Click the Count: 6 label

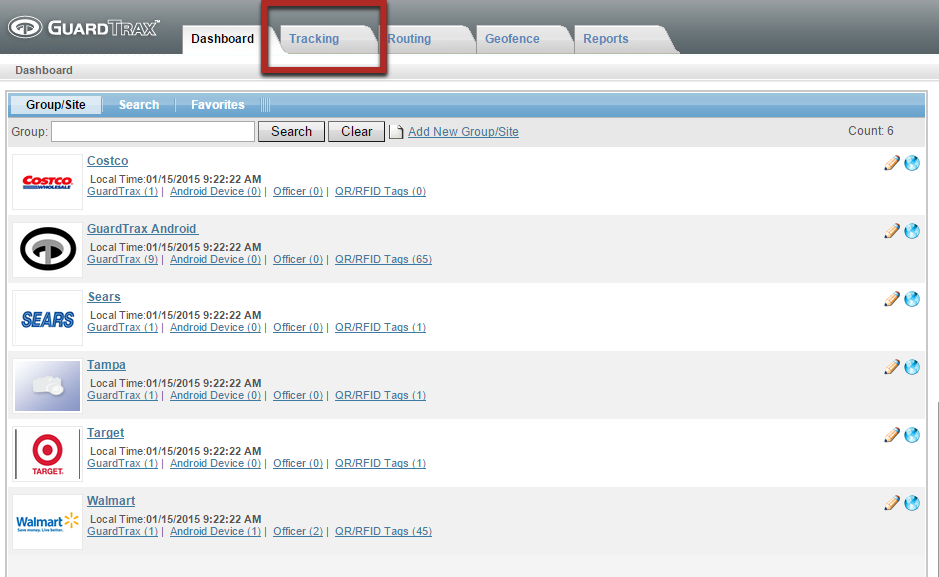point(871,131)
